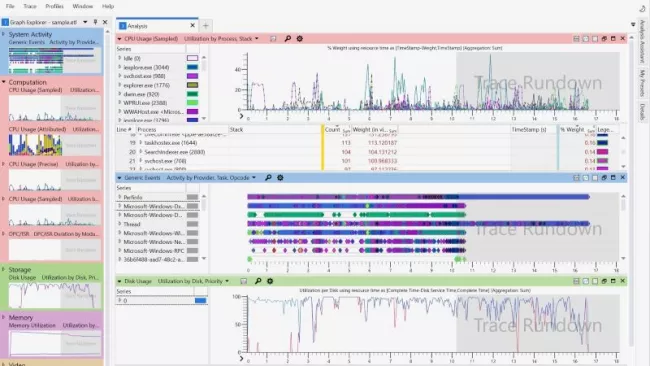Open search in CPU Usage (Sampled) panel
The width and height of the screenshot is (650, 366).
coord(288,39)
